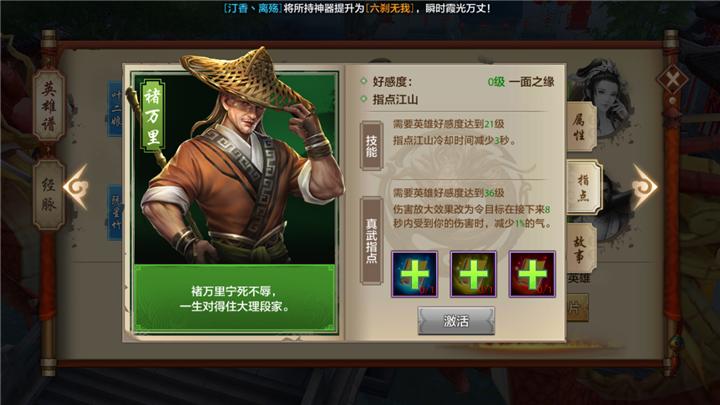The width and height of the screenshot is (720, 405).
Task: Click the 指点江山 skill name
Action: tap(395, 99)
